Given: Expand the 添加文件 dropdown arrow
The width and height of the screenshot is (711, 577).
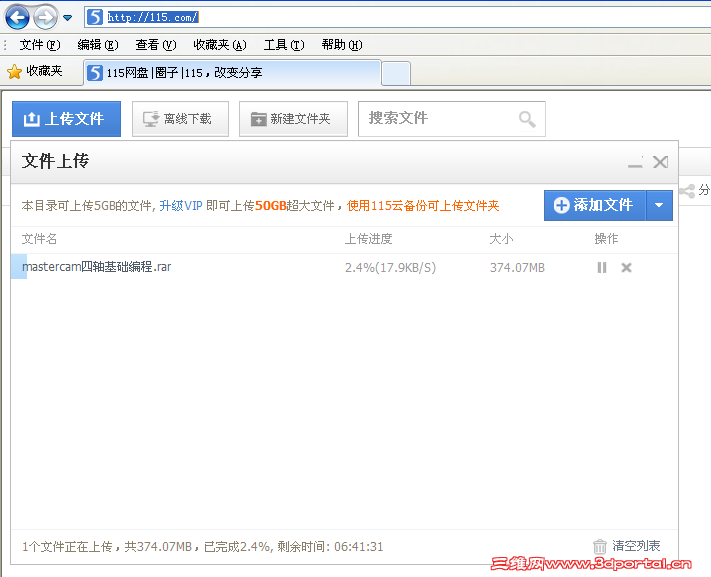Looking at the screenshot, I should pos(659,205).
